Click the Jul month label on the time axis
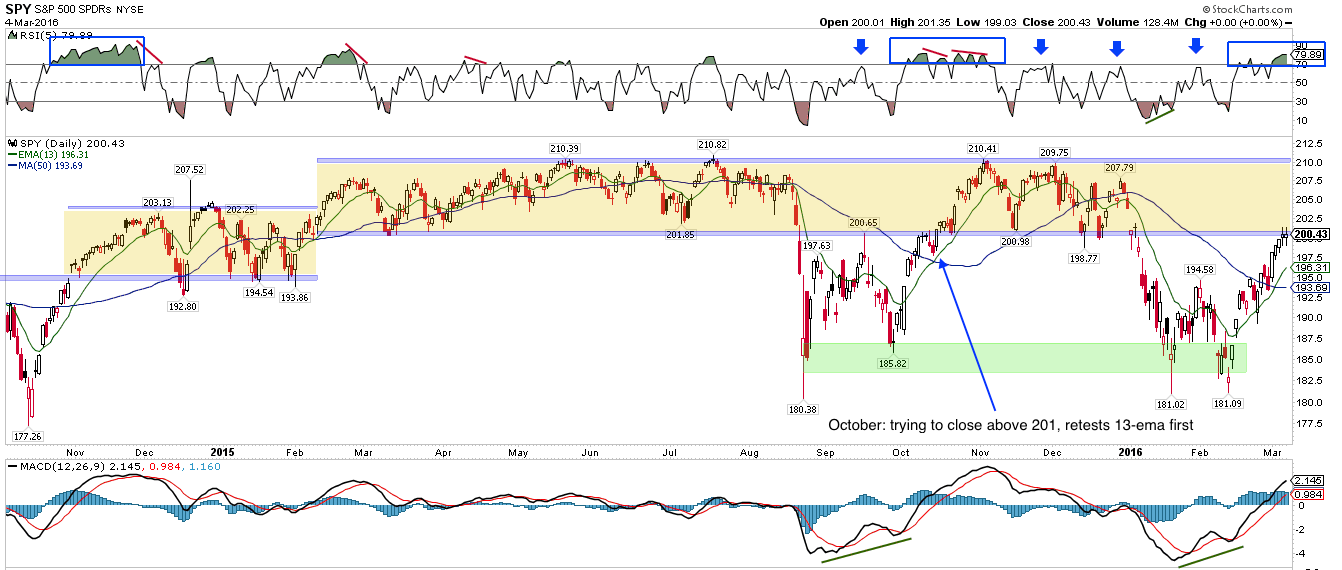Viewport: 1342px width, 570px height. coord(668,452)
